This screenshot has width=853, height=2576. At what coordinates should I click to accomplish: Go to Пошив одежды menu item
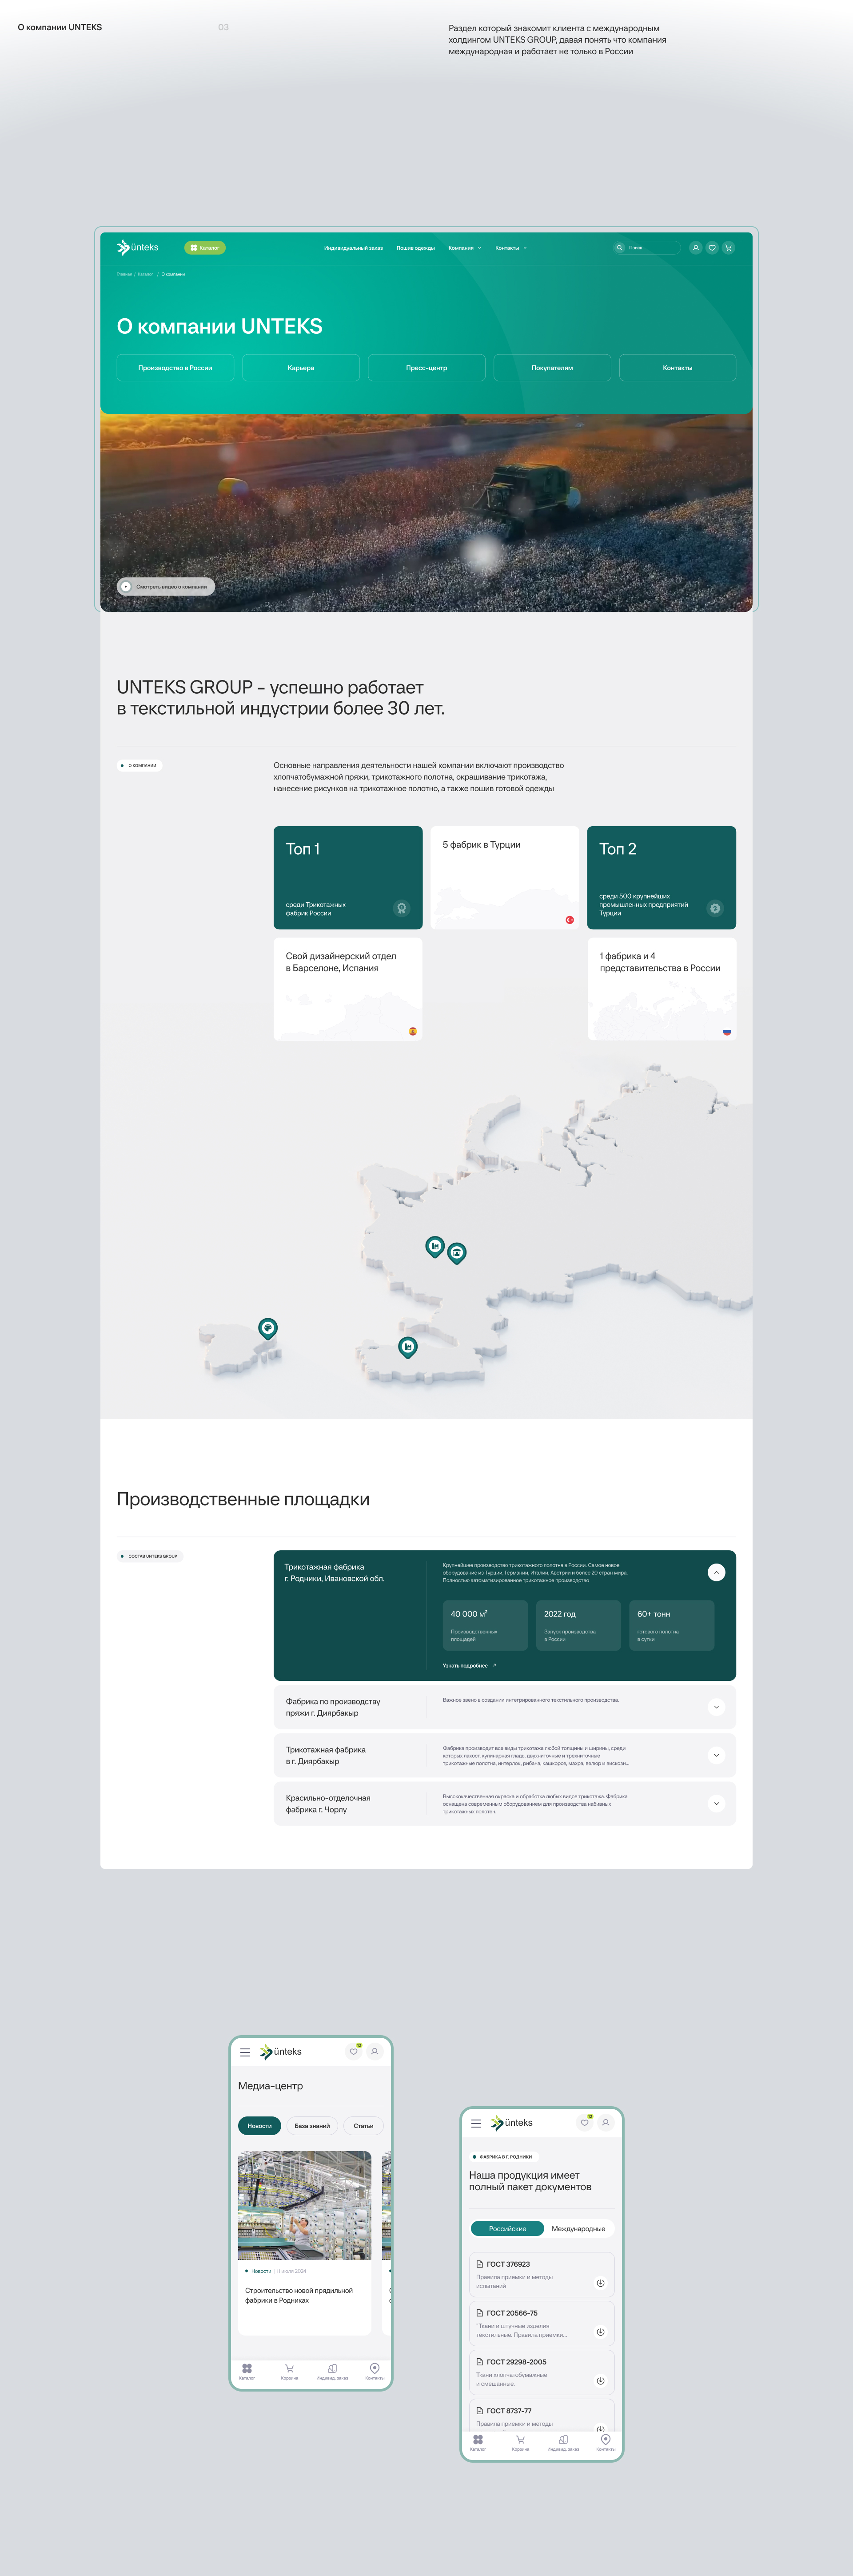[x=415, y=248]
